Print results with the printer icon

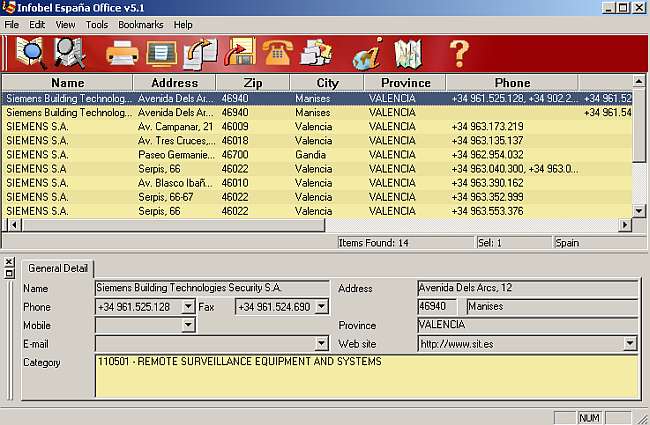pyautogui.click(x=122, y=53)
